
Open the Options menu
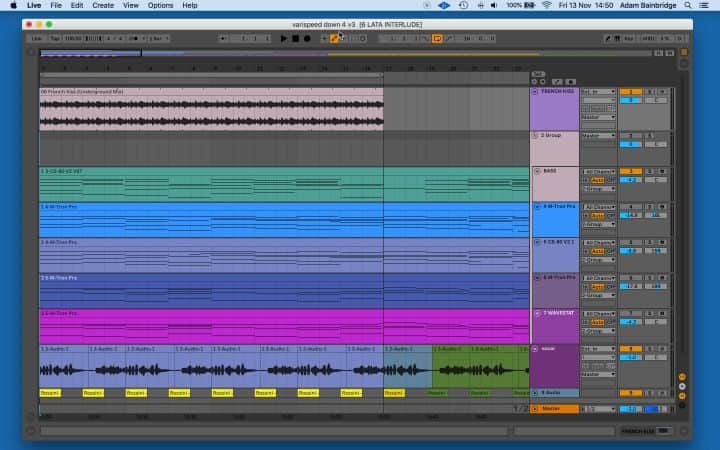point(160,6)
